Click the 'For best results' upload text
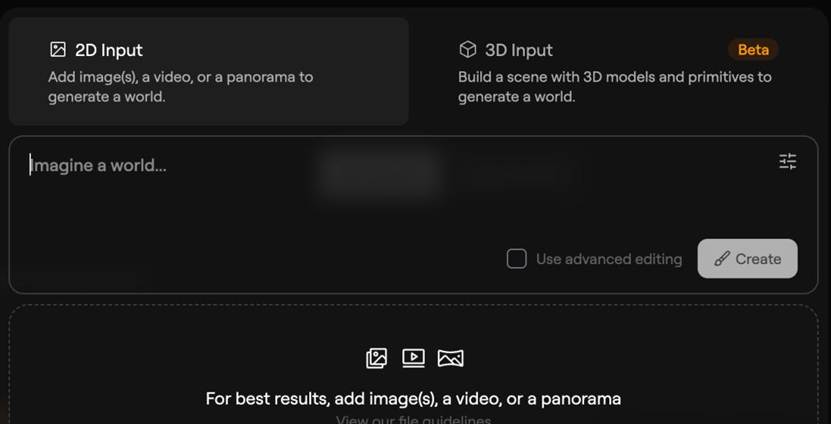This screenshot has height=424, width=831. click(x=413, y=399)
